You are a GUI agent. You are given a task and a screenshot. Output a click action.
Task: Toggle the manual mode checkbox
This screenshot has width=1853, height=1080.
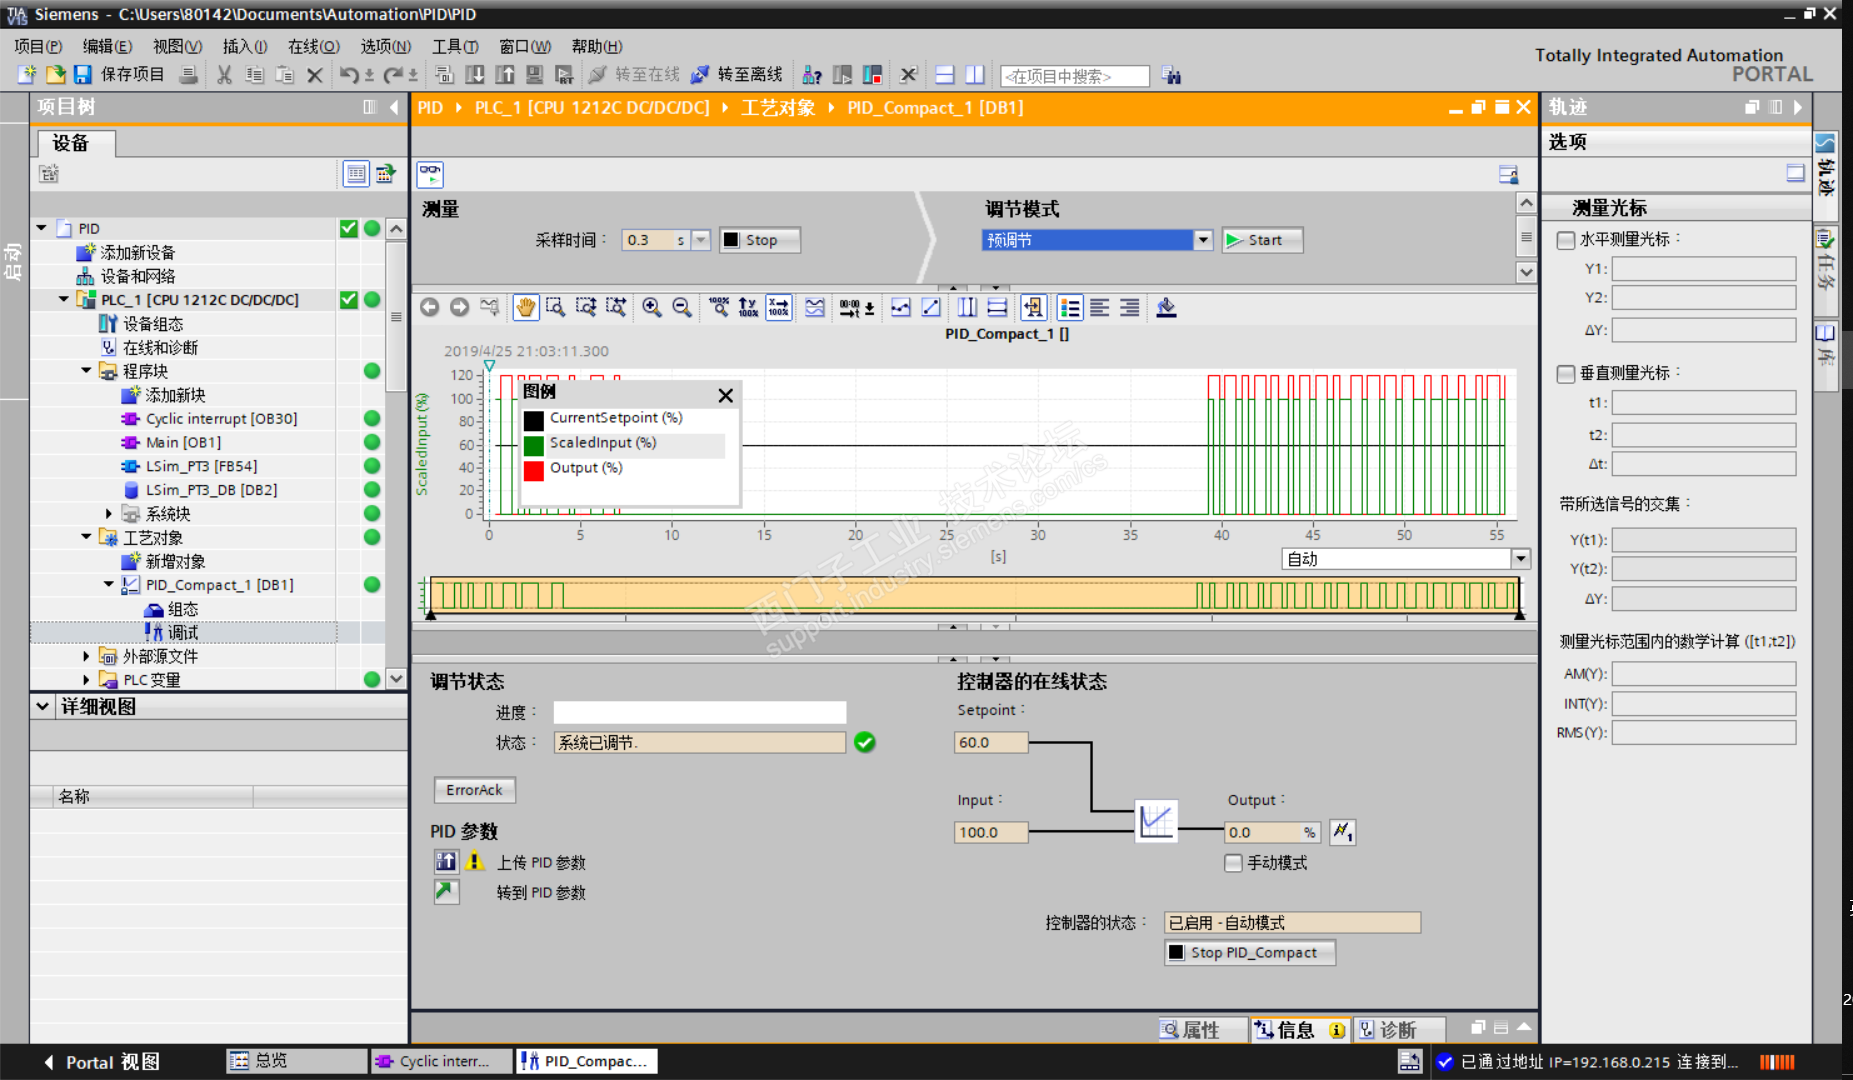coord(1233,863)
